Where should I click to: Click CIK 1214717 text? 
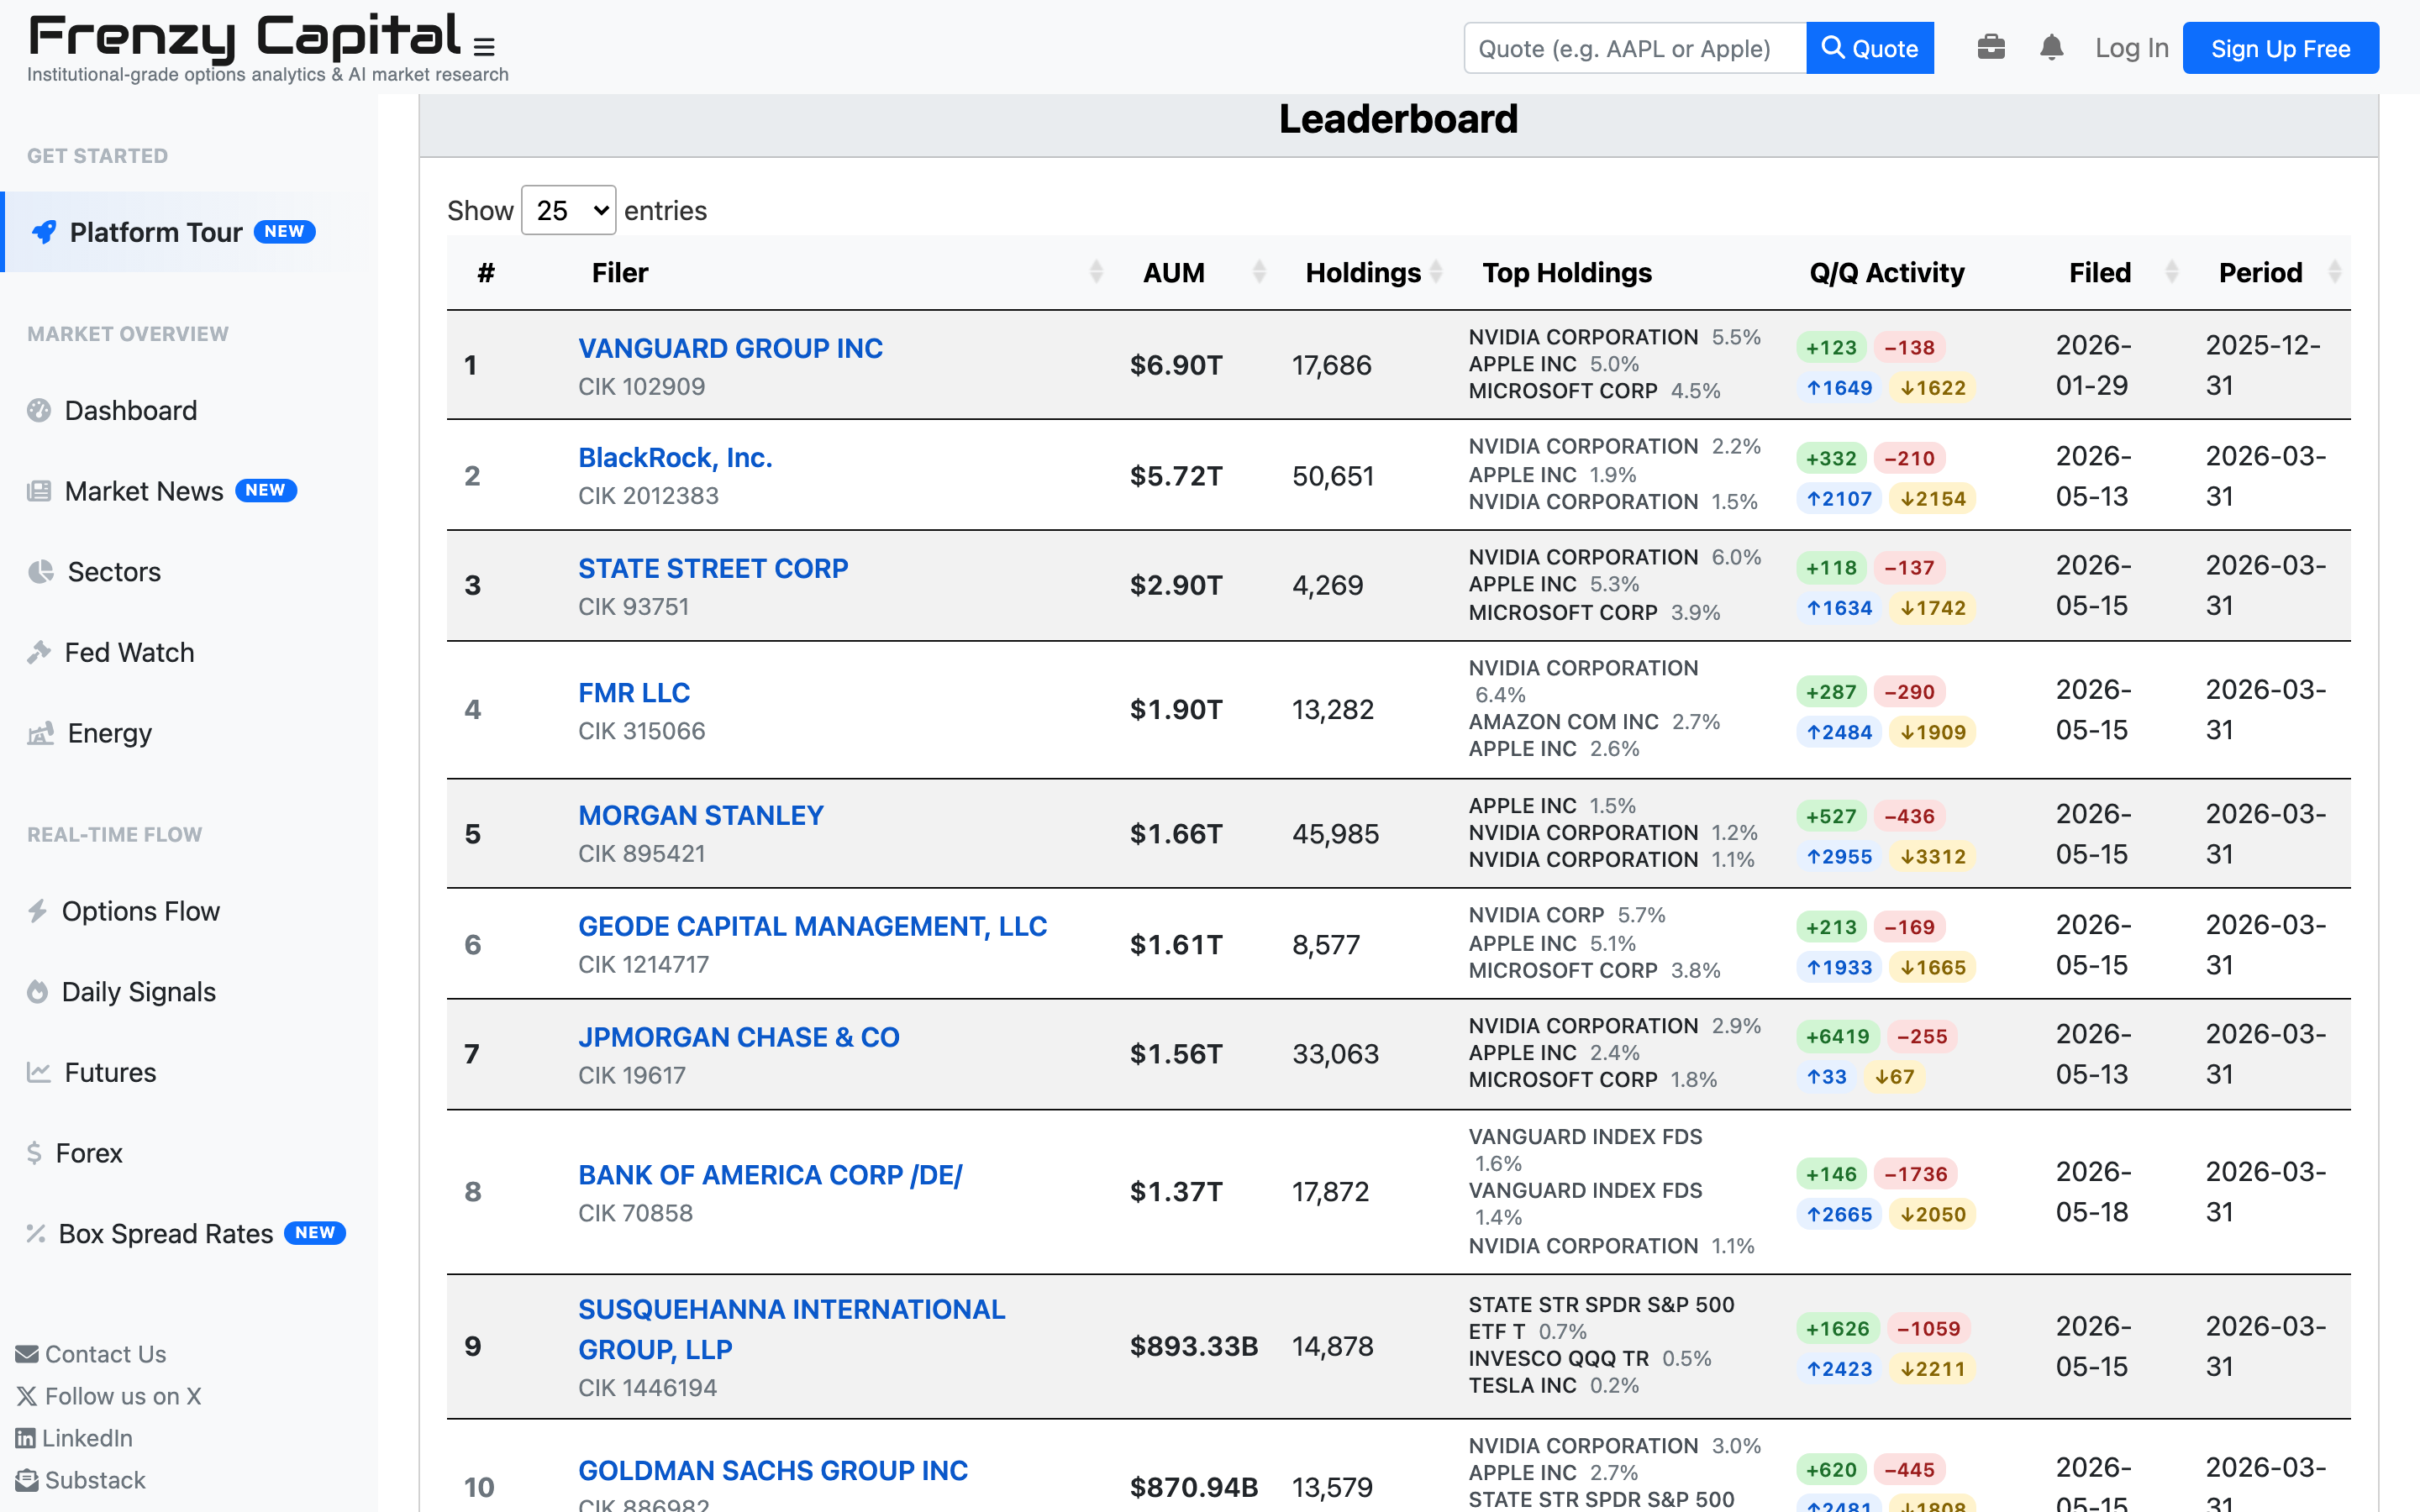(x=643, y=964)
